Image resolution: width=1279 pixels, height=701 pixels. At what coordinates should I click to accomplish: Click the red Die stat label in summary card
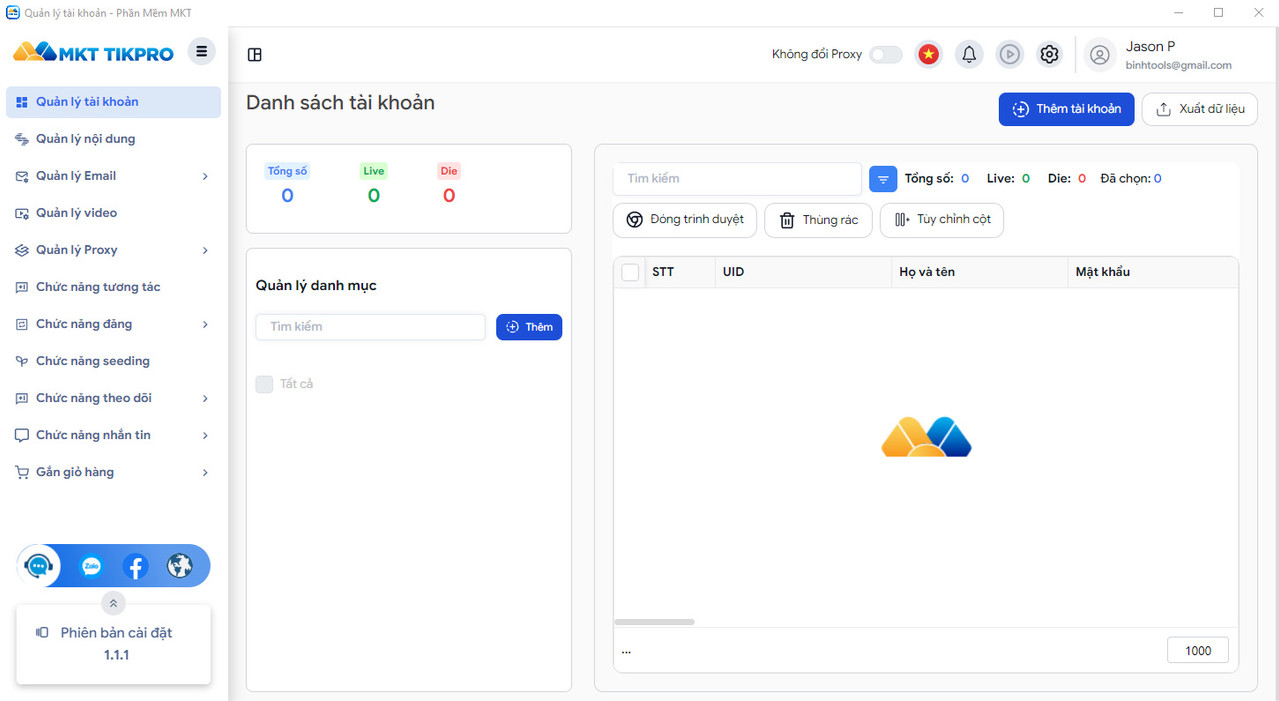[449, 171]
